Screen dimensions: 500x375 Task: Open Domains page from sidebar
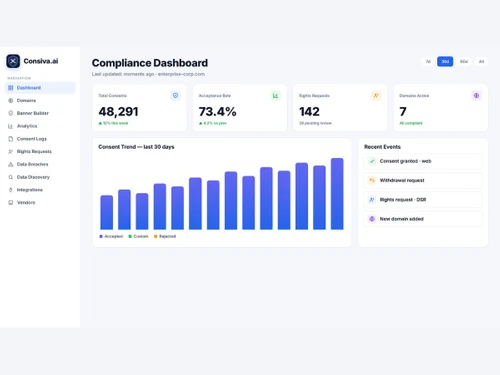point(40,100)
